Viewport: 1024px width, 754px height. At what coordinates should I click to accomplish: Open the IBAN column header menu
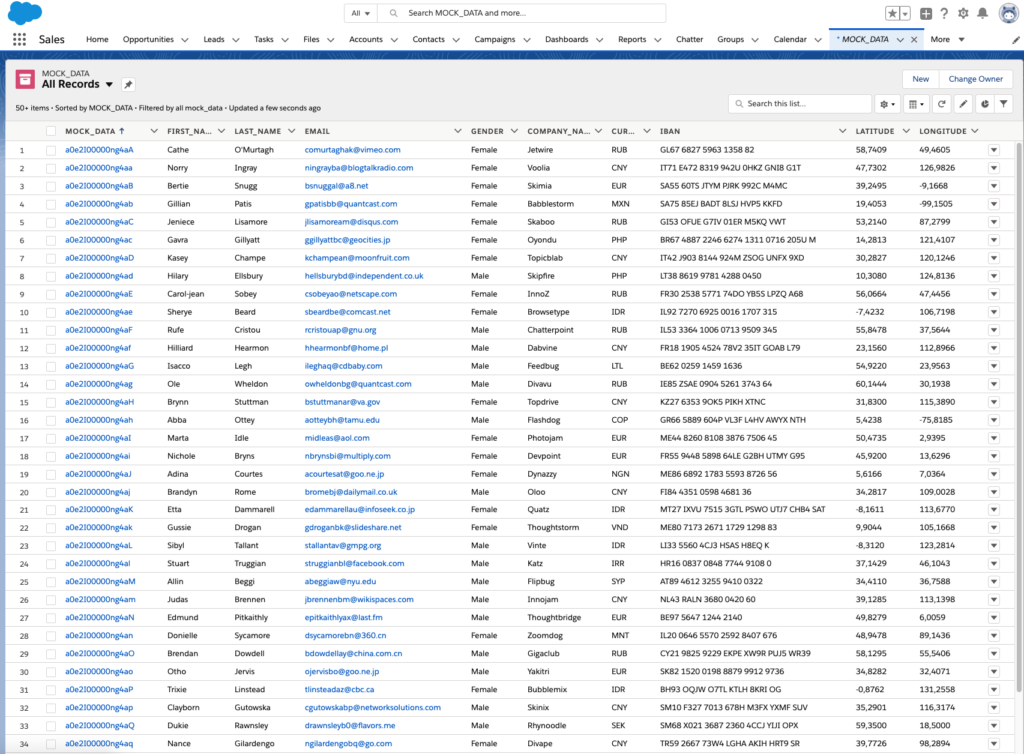click(x=842, y=131)
